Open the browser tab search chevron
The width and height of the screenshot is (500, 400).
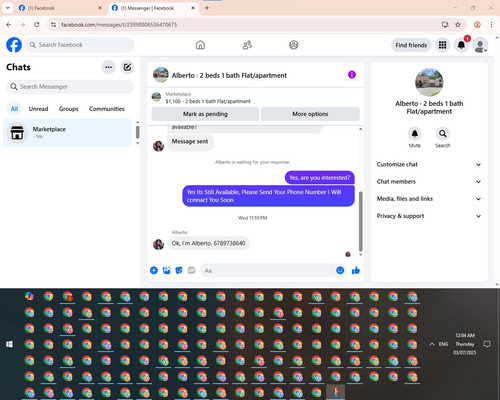tap(7, 8)
